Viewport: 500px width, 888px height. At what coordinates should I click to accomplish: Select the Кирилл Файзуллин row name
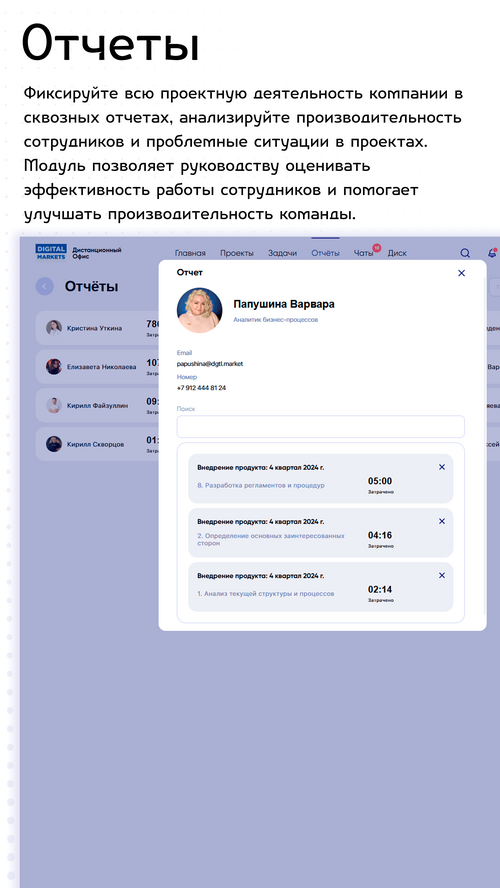coord(97,405)
